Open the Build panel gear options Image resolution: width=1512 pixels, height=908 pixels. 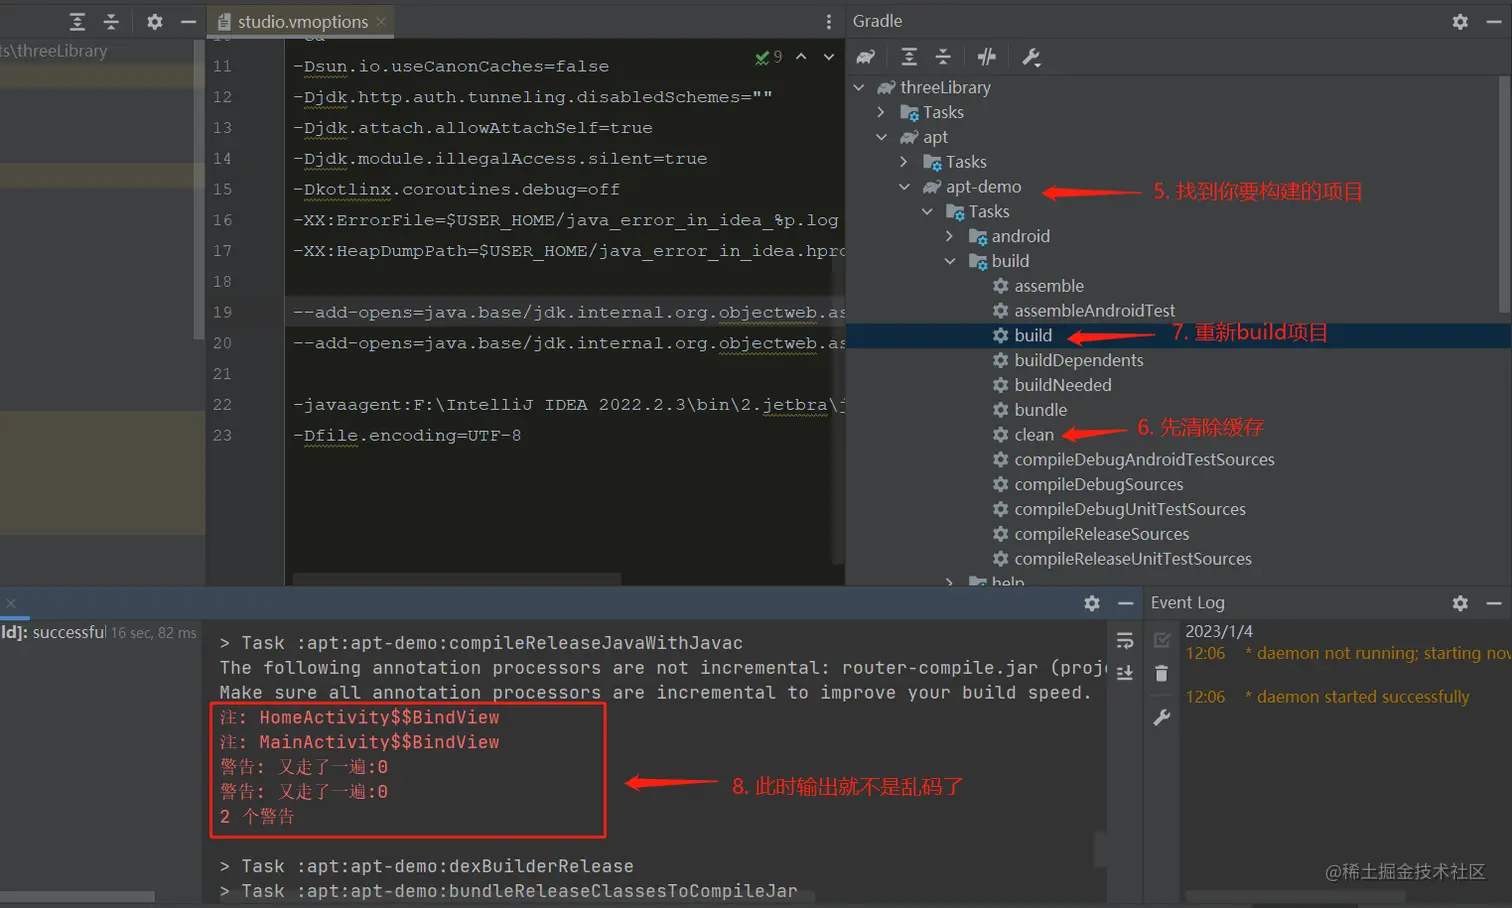[x=1092, y=603]
